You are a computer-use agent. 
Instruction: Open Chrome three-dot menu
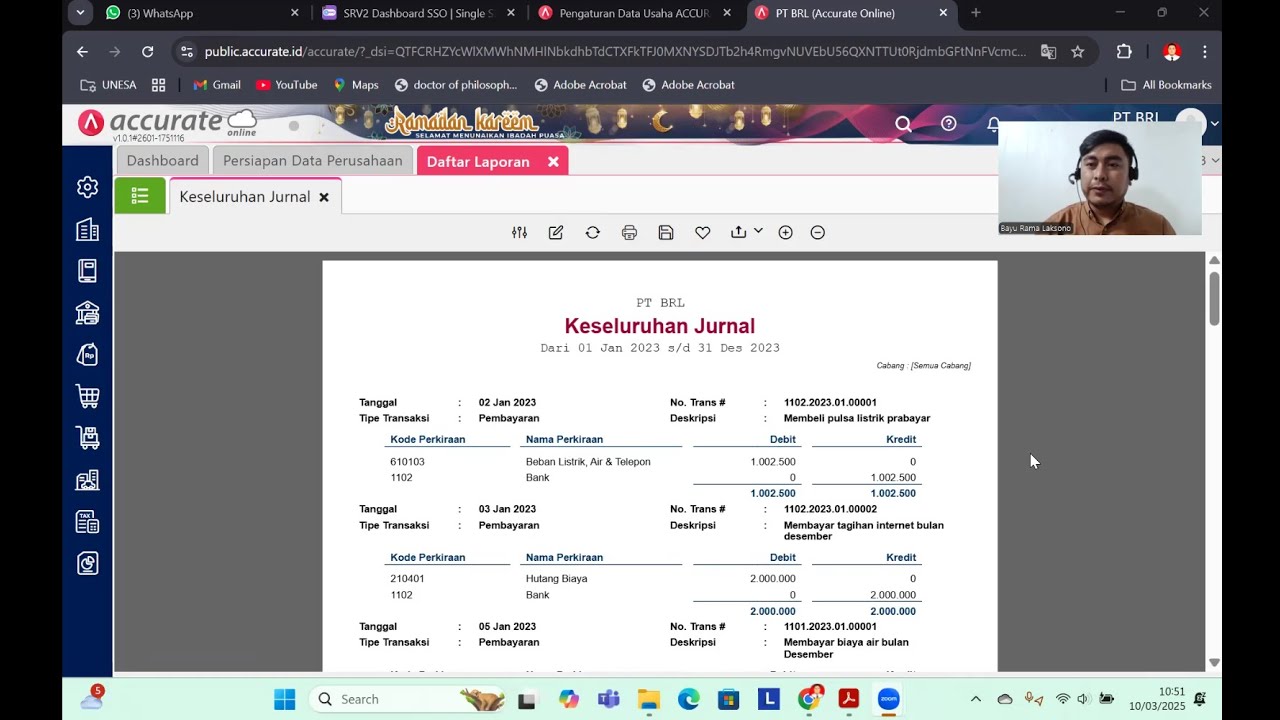click(x=1205, y=52)
